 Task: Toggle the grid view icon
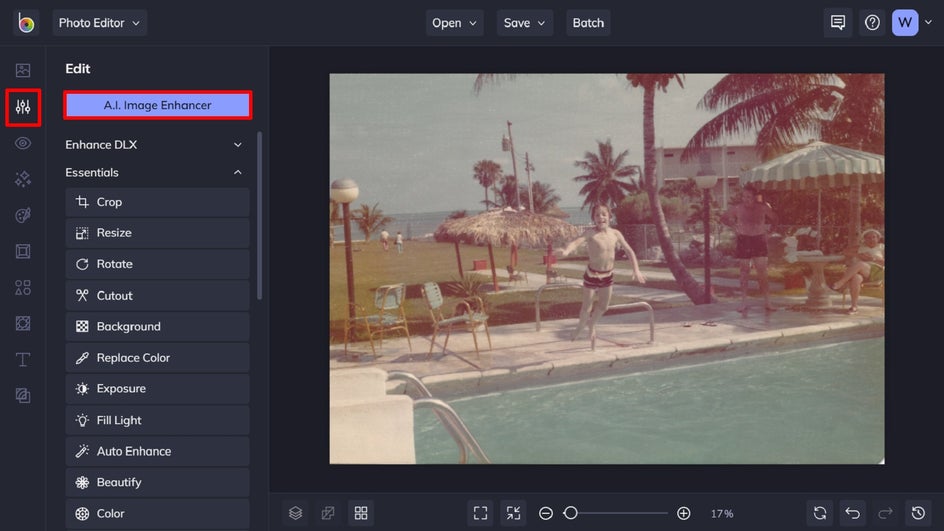[x=361, y=513]
